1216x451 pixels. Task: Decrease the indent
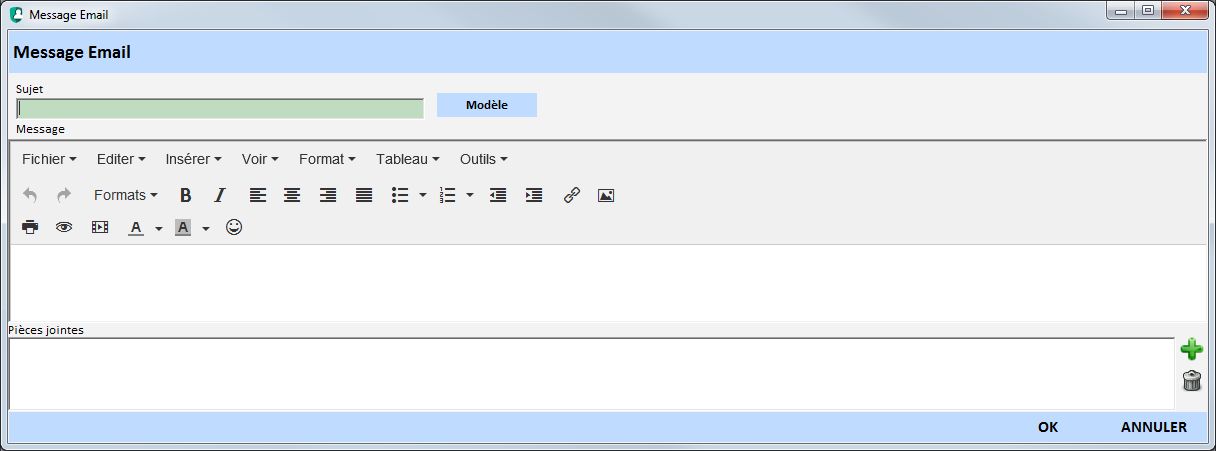click(x=498, y=195)
